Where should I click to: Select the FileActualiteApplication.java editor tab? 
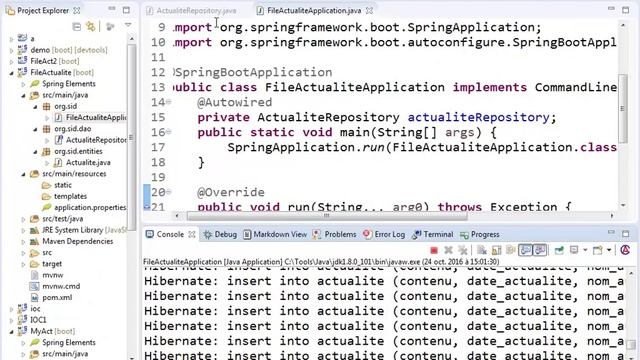(x=309, y=11)
